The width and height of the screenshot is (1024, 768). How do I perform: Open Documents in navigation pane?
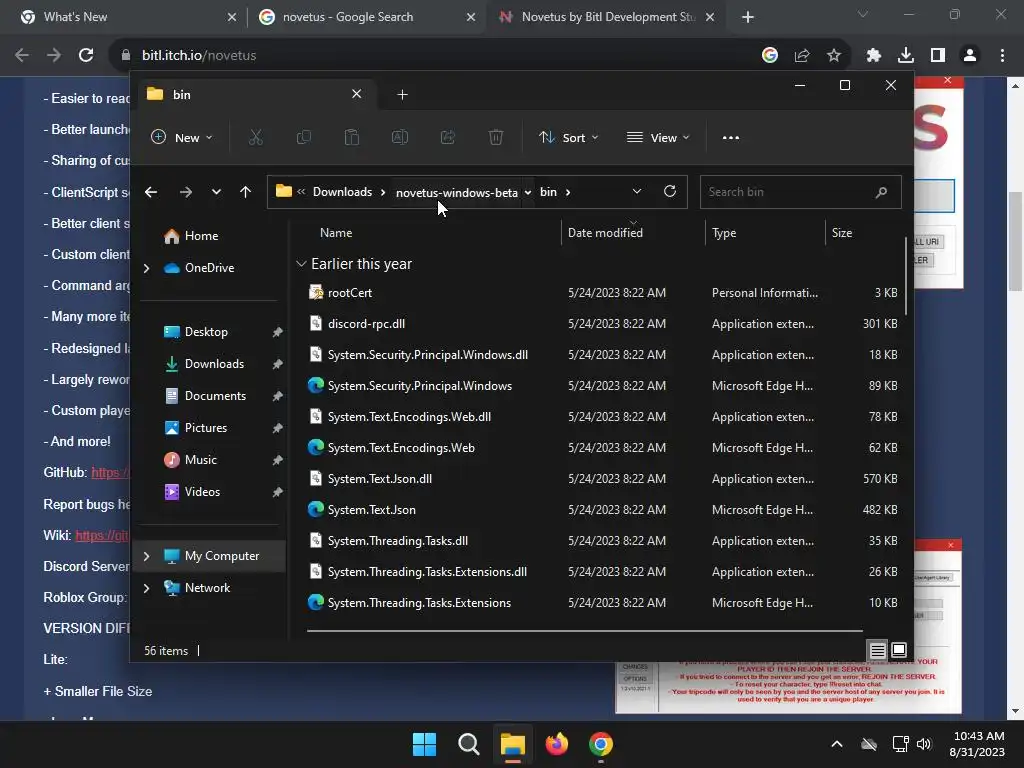tap(215, 396)
